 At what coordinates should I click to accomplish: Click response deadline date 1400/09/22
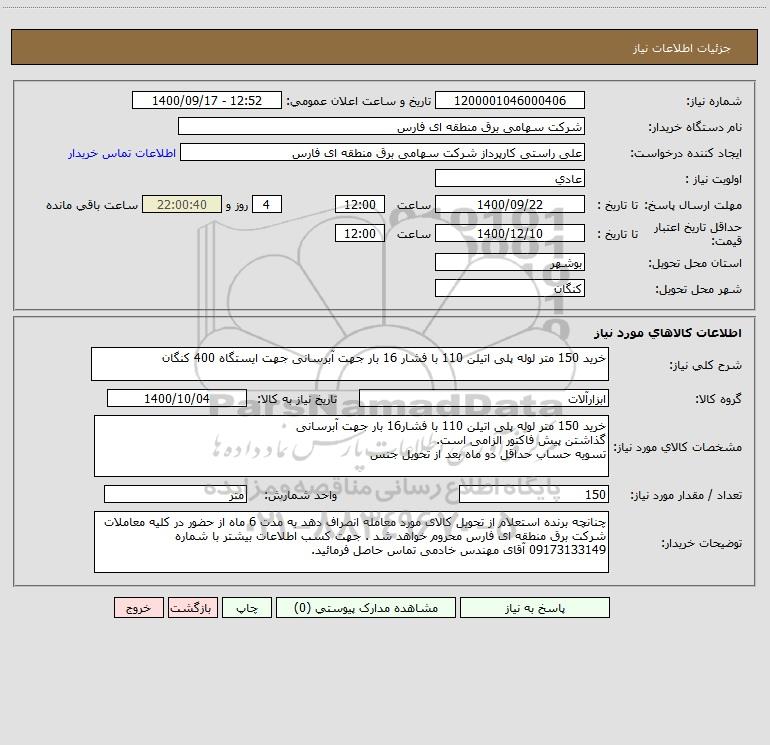510,204
